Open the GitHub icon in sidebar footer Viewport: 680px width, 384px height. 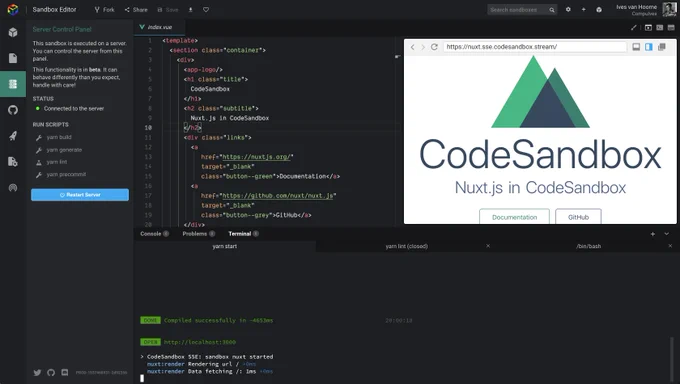[51, 372]
